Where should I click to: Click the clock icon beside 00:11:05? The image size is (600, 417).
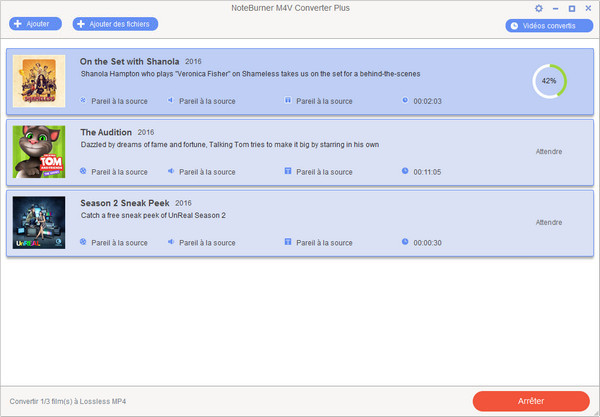tap(405, 171)
